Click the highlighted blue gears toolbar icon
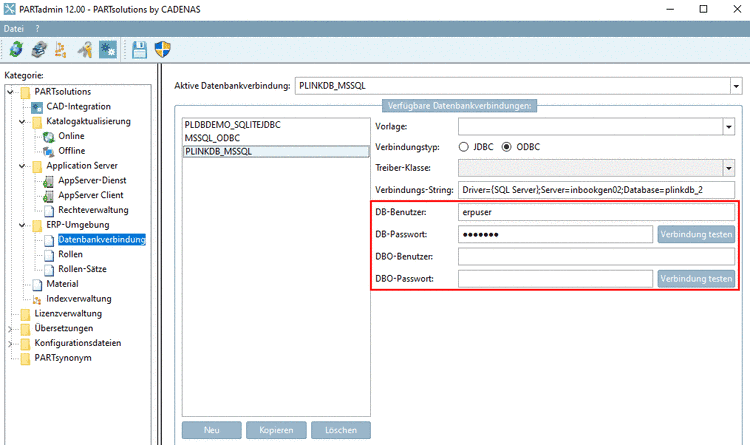The height and width of the screenshot is (445, 750). [x=108, y=49]
